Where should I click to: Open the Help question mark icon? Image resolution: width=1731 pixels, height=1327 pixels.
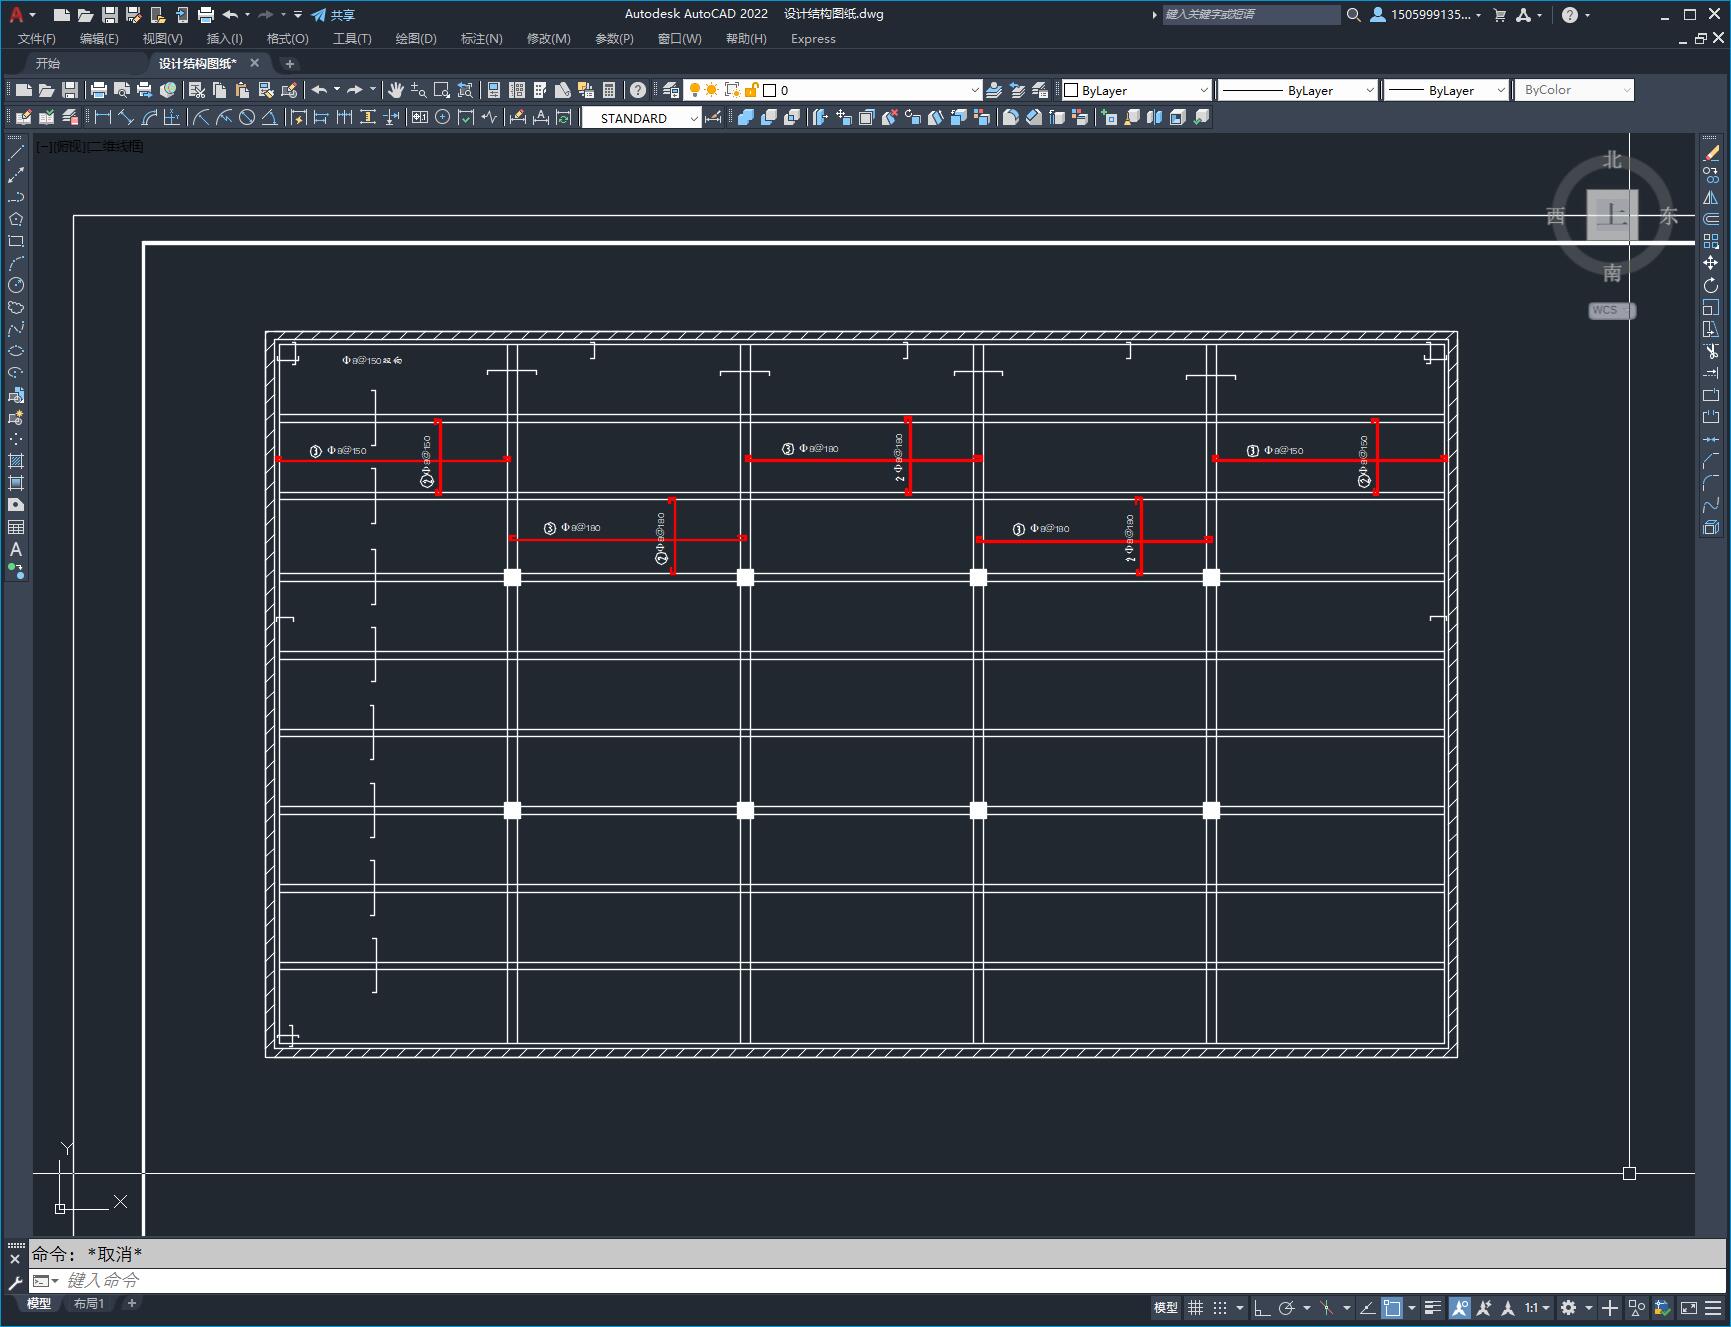coord(638,90)
